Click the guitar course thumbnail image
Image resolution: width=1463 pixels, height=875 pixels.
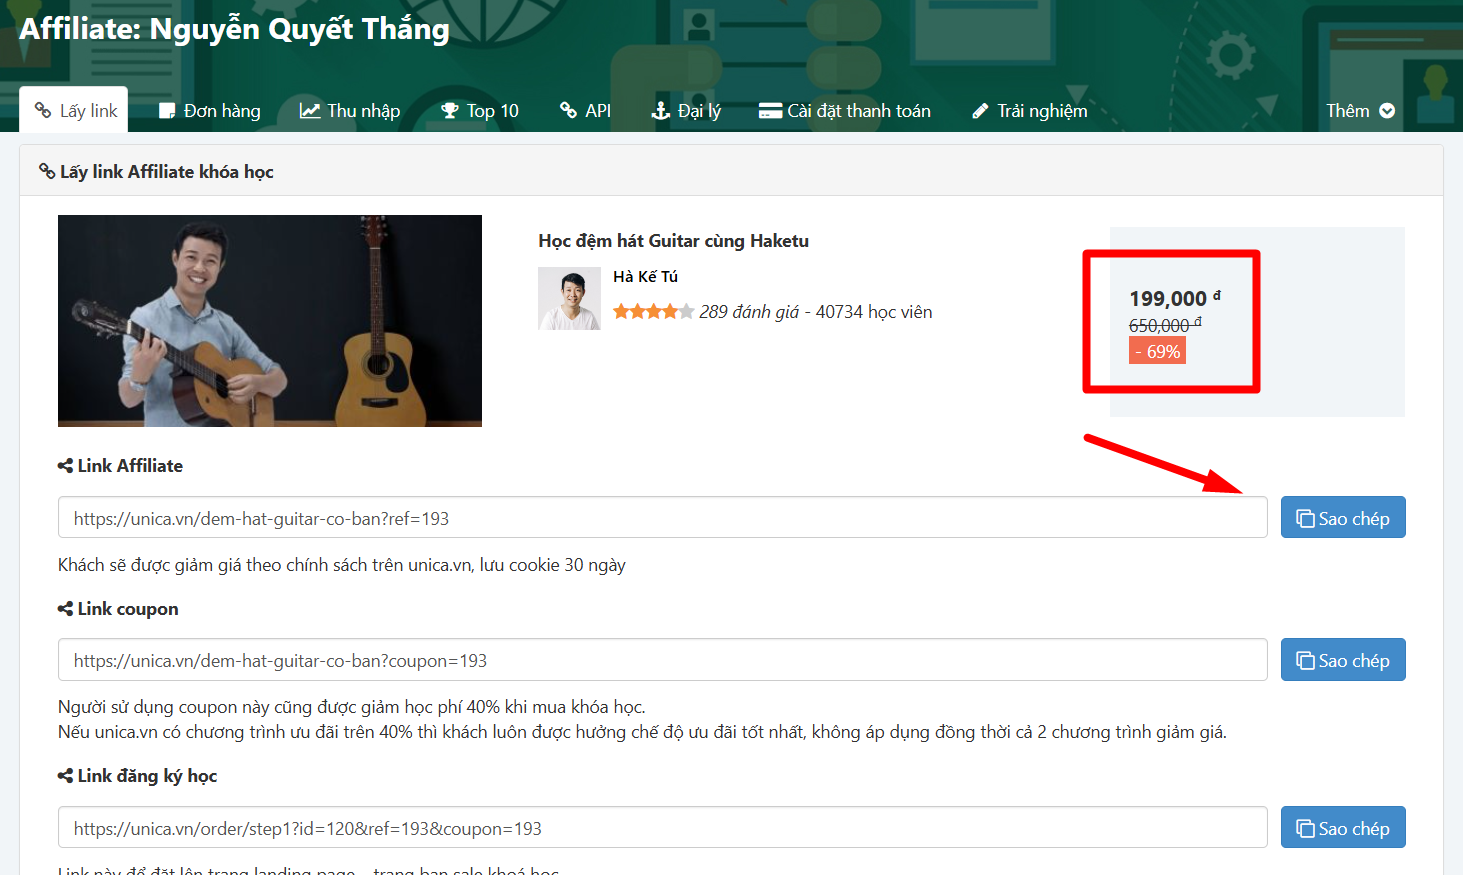point(270,321)
